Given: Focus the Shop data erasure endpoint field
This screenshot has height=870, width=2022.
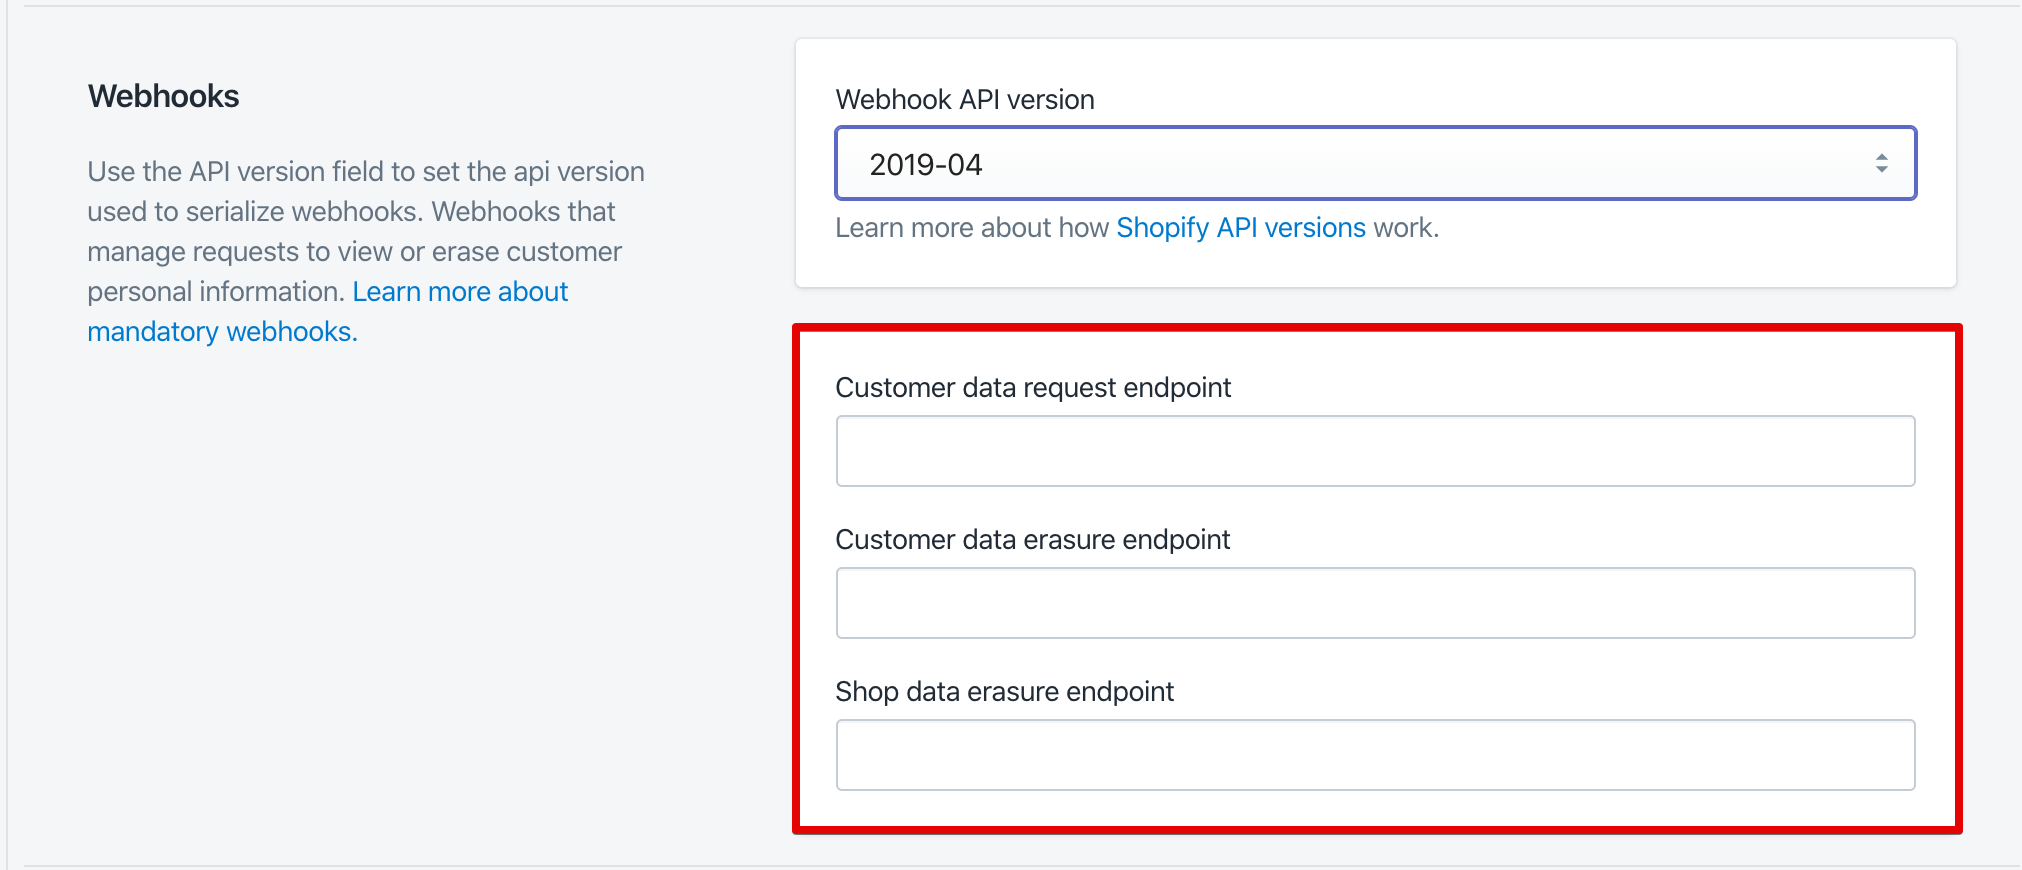Looking at the screenshot, I should point(1375,755).
